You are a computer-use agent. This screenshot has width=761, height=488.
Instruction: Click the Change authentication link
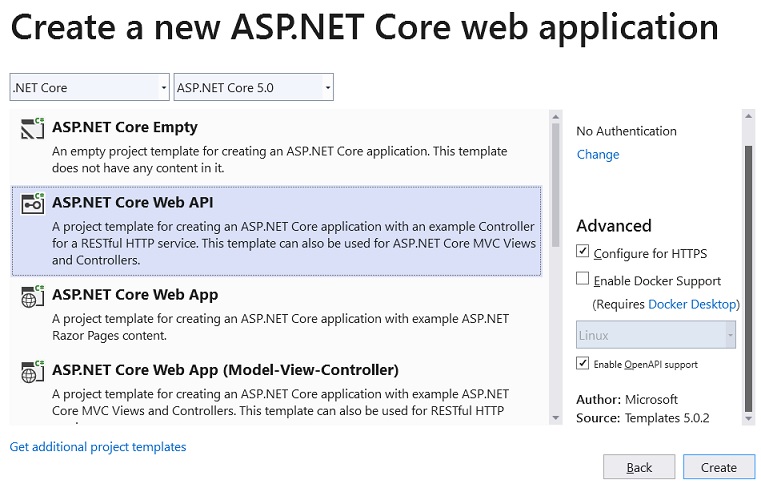[x=598, y=154]
